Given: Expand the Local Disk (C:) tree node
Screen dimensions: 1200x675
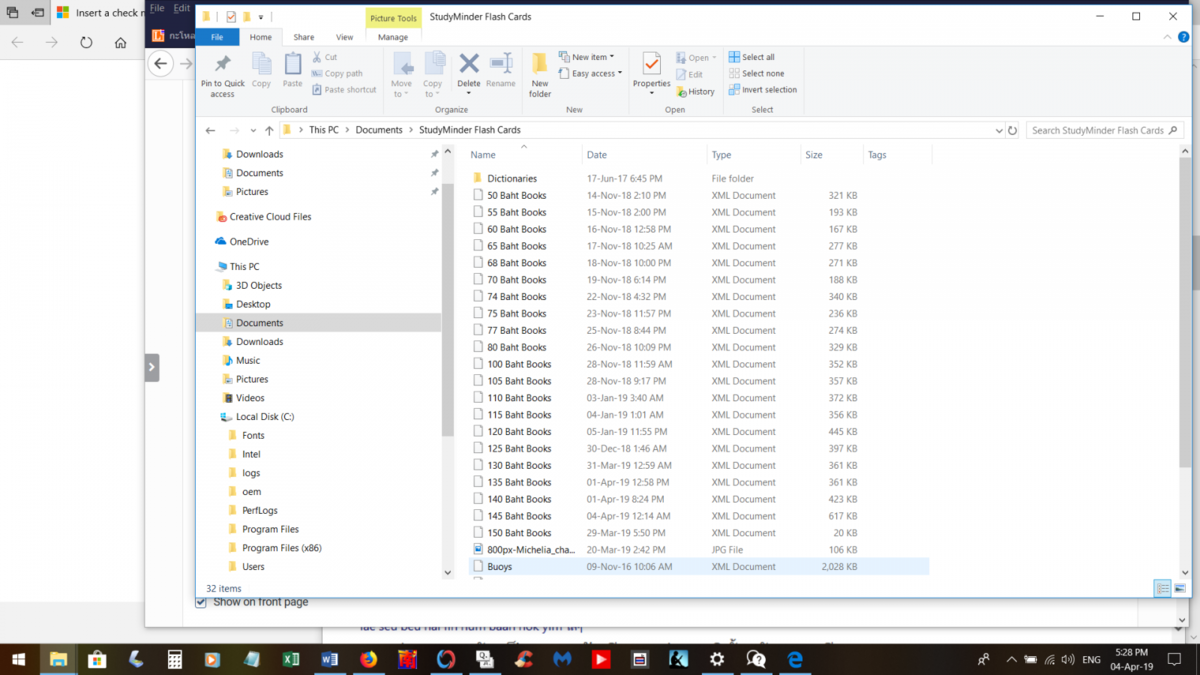Looking at the screenshot, I should pos(212,417).
